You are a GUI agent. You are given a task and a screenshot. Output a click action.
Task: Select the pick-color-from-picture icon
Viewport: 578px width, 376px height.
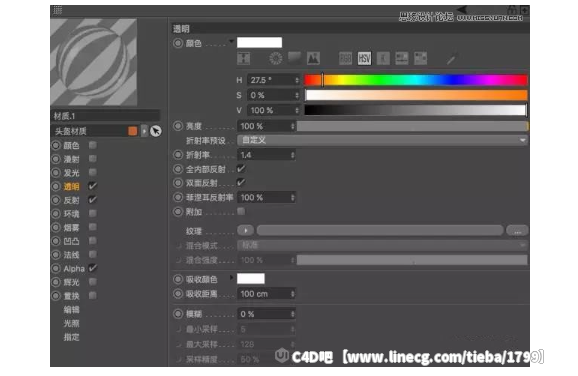[x=313, y=58]
